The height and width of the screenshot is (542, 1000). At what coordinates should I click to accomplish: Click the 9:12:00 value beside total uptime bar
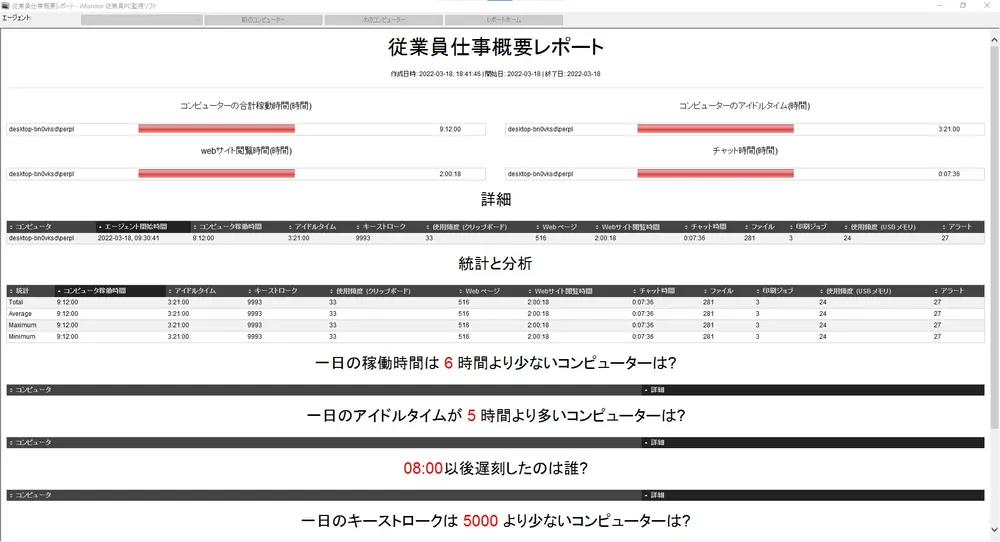pos(450,129)
